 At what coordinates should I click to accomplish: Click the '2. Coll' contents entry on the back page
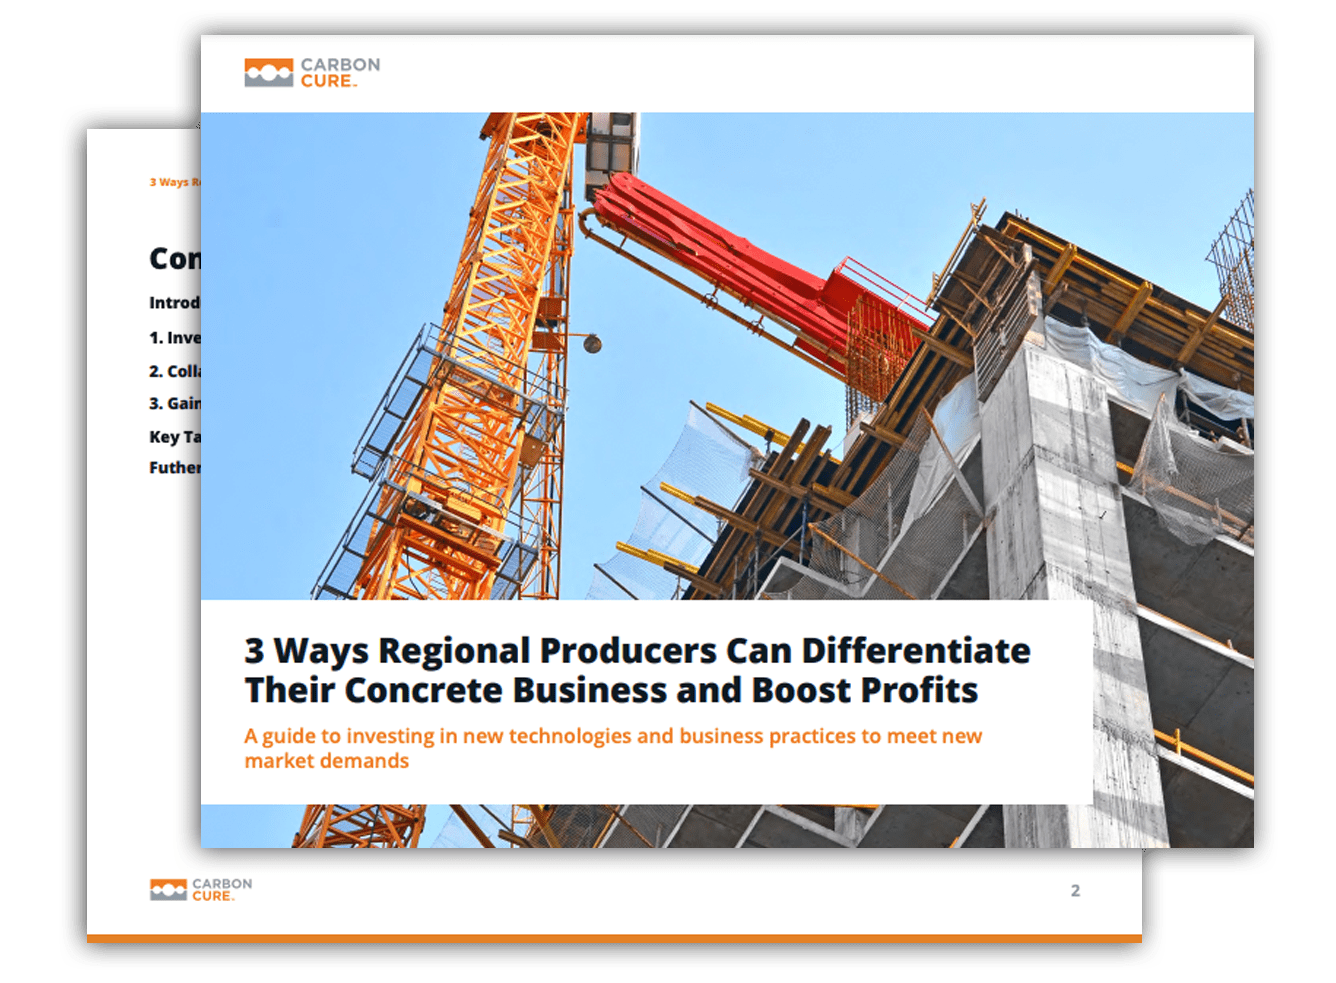175,371
